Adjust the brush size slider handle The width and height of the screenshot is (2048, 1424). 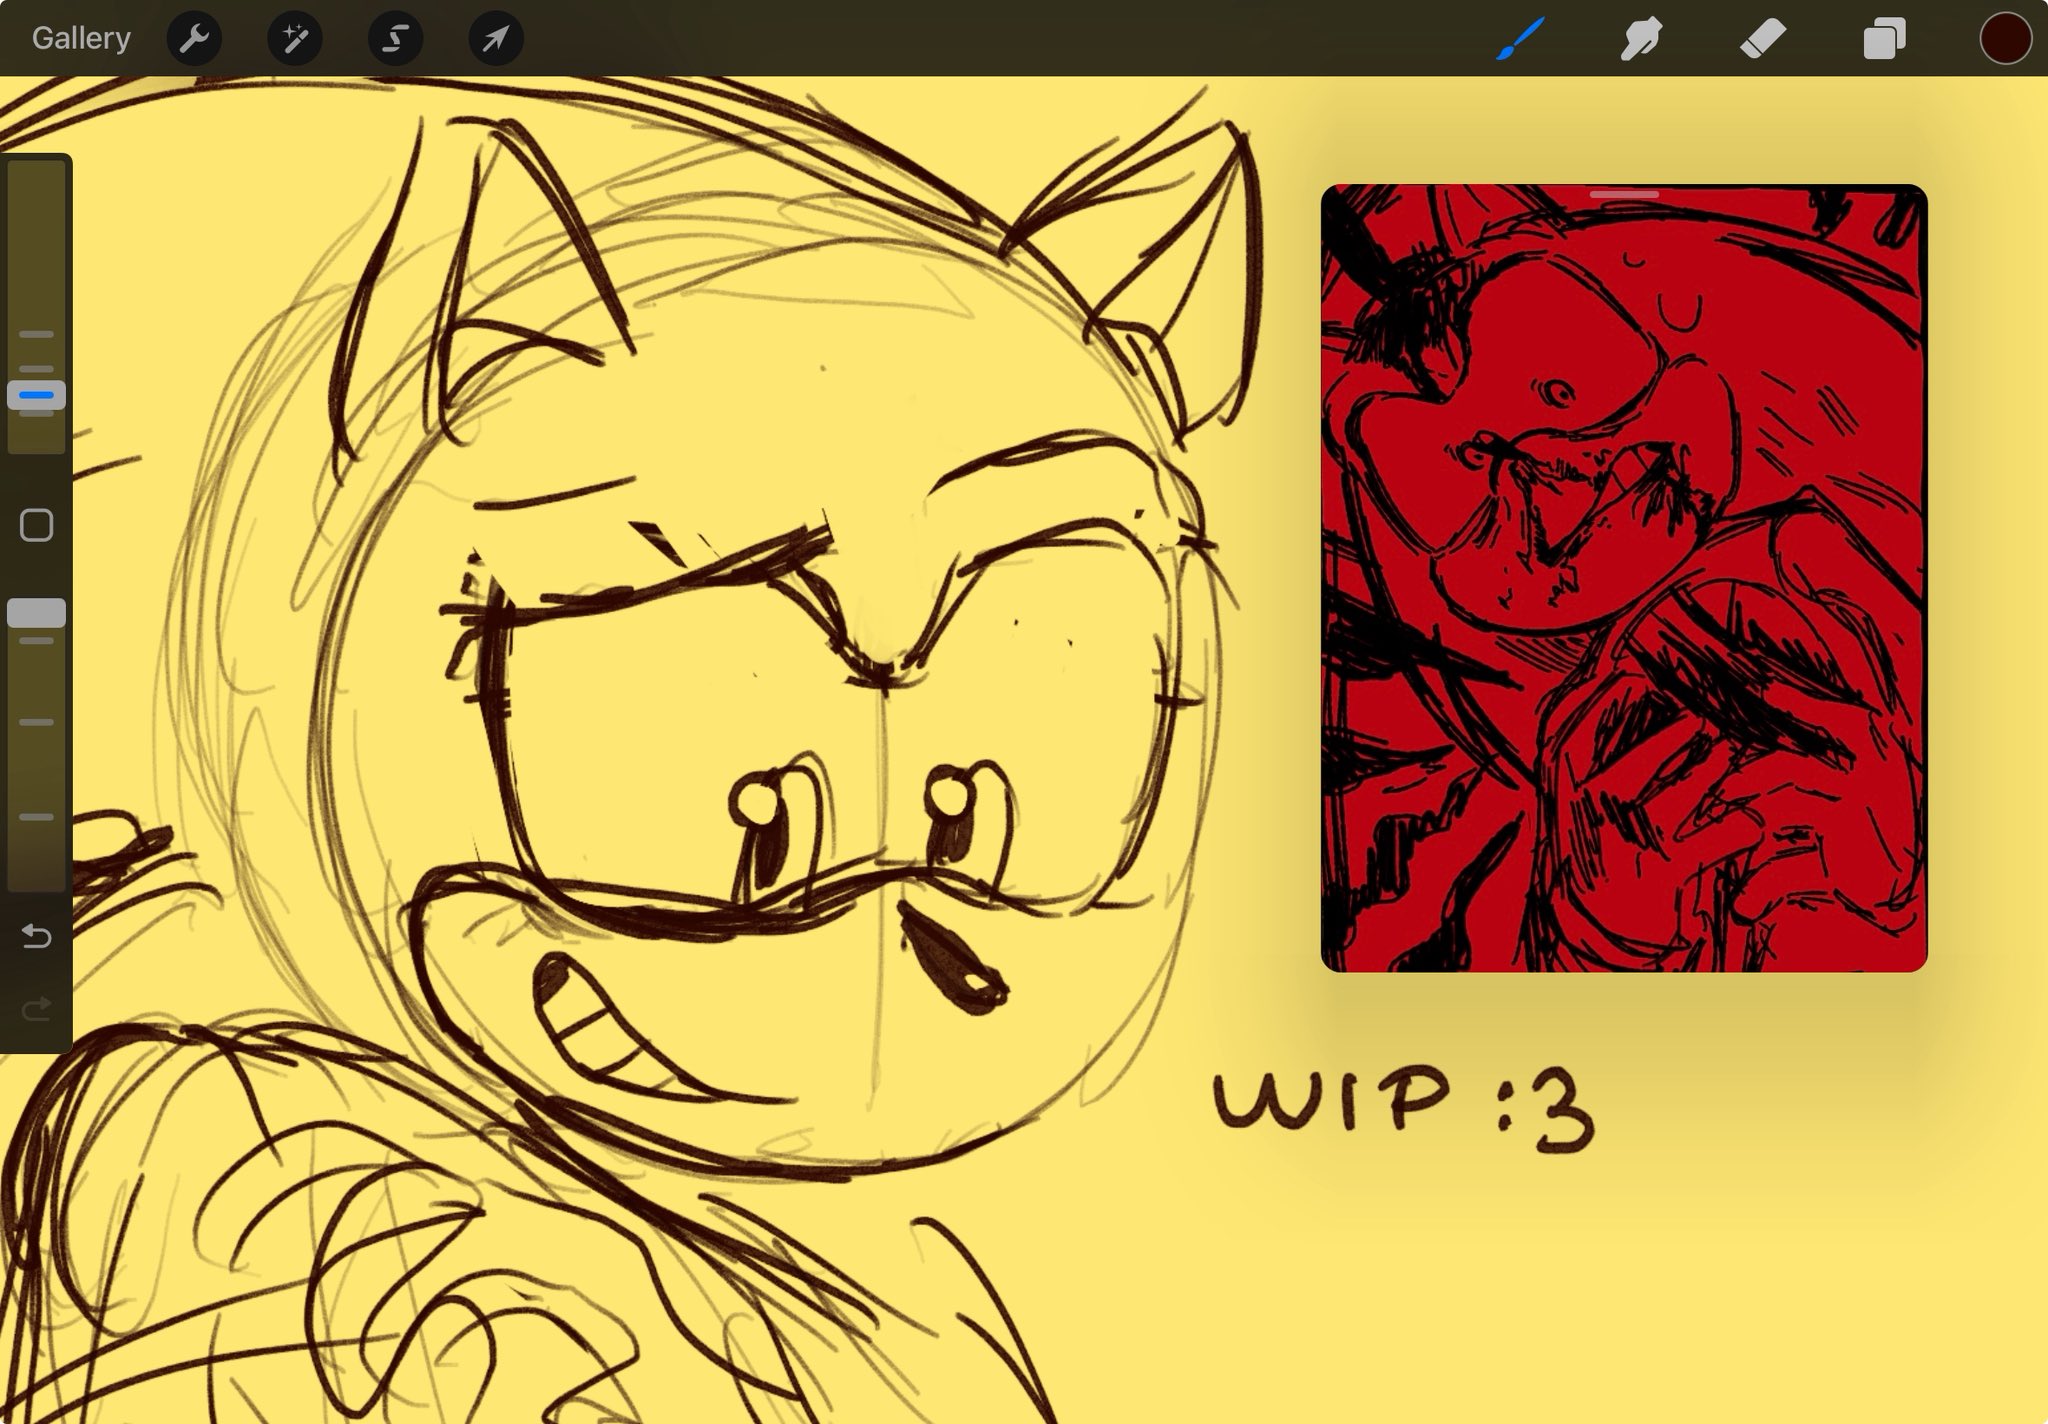point(37,396)
